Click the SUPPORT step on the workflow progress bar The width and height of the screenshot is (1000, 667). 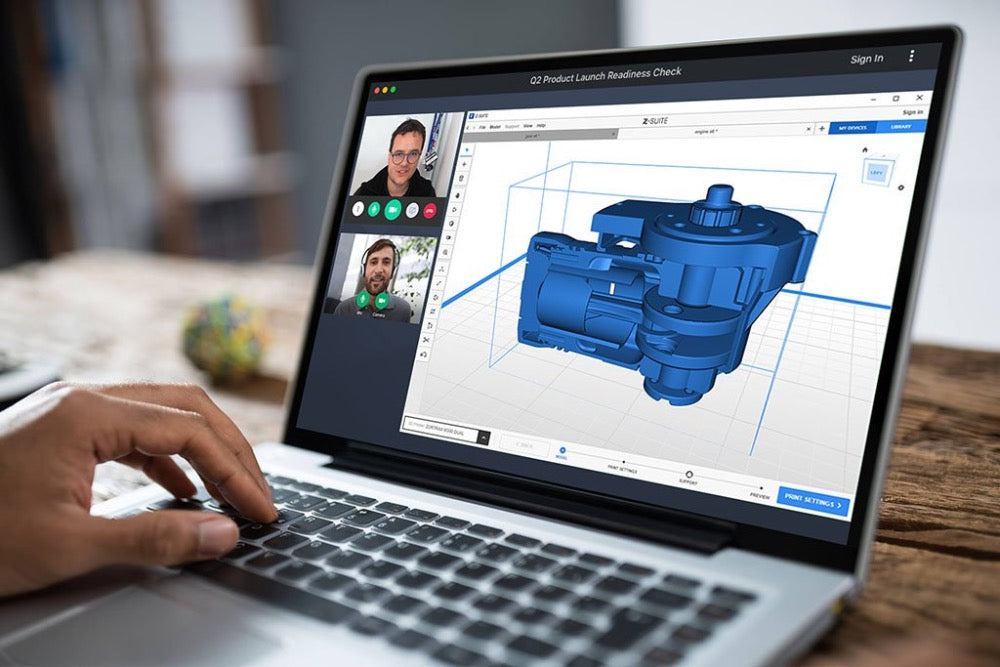tap(689, 475)
